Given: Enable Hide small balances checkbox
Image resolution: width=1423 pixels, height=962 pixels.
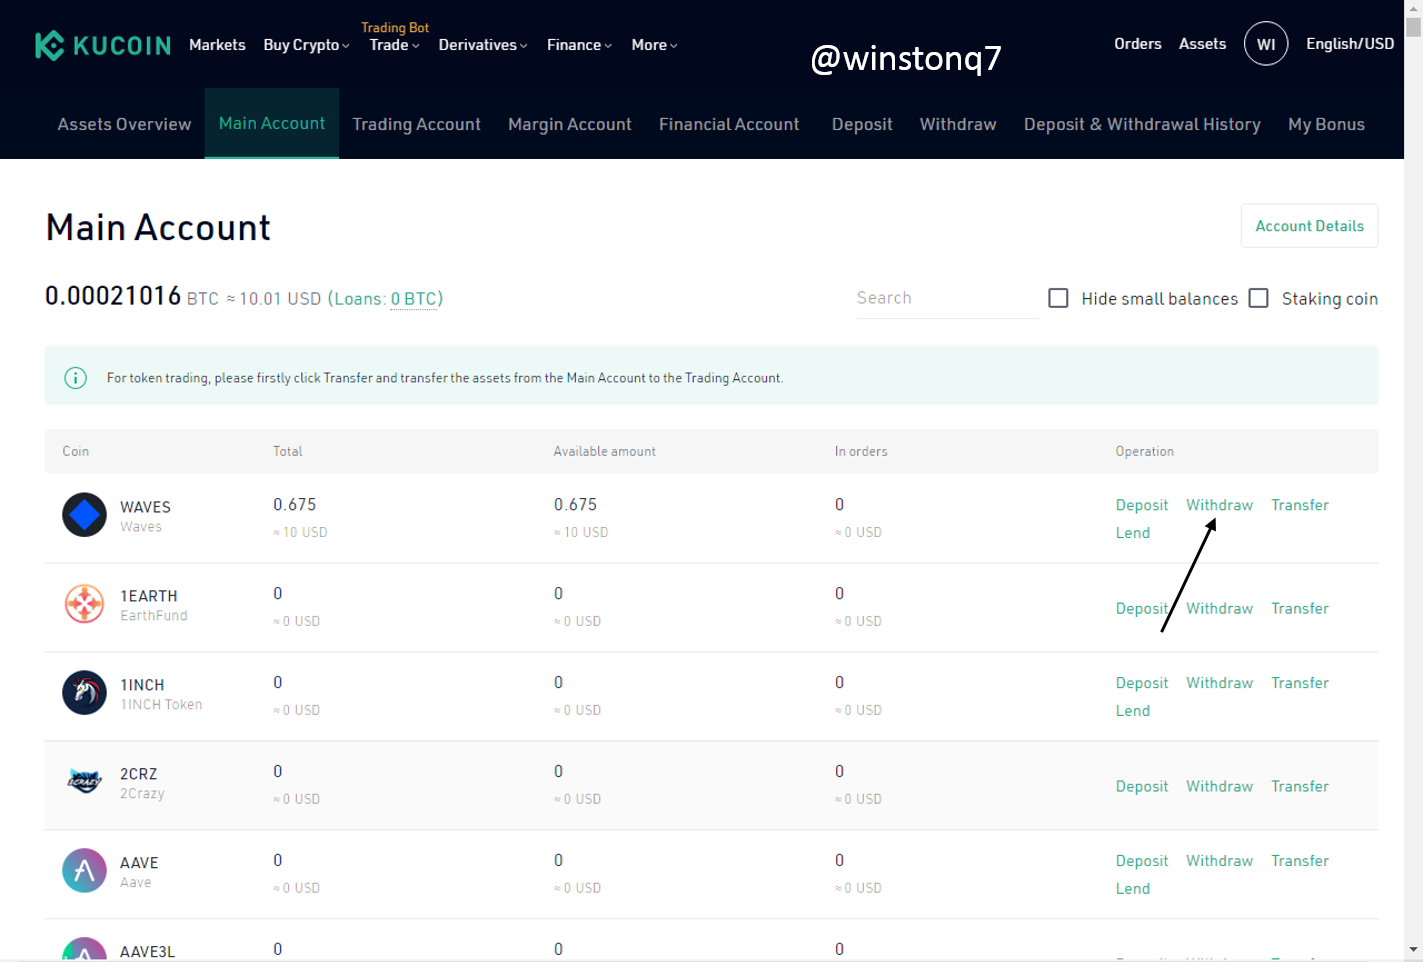Looking at the screenshot, I should point(1058,298).
